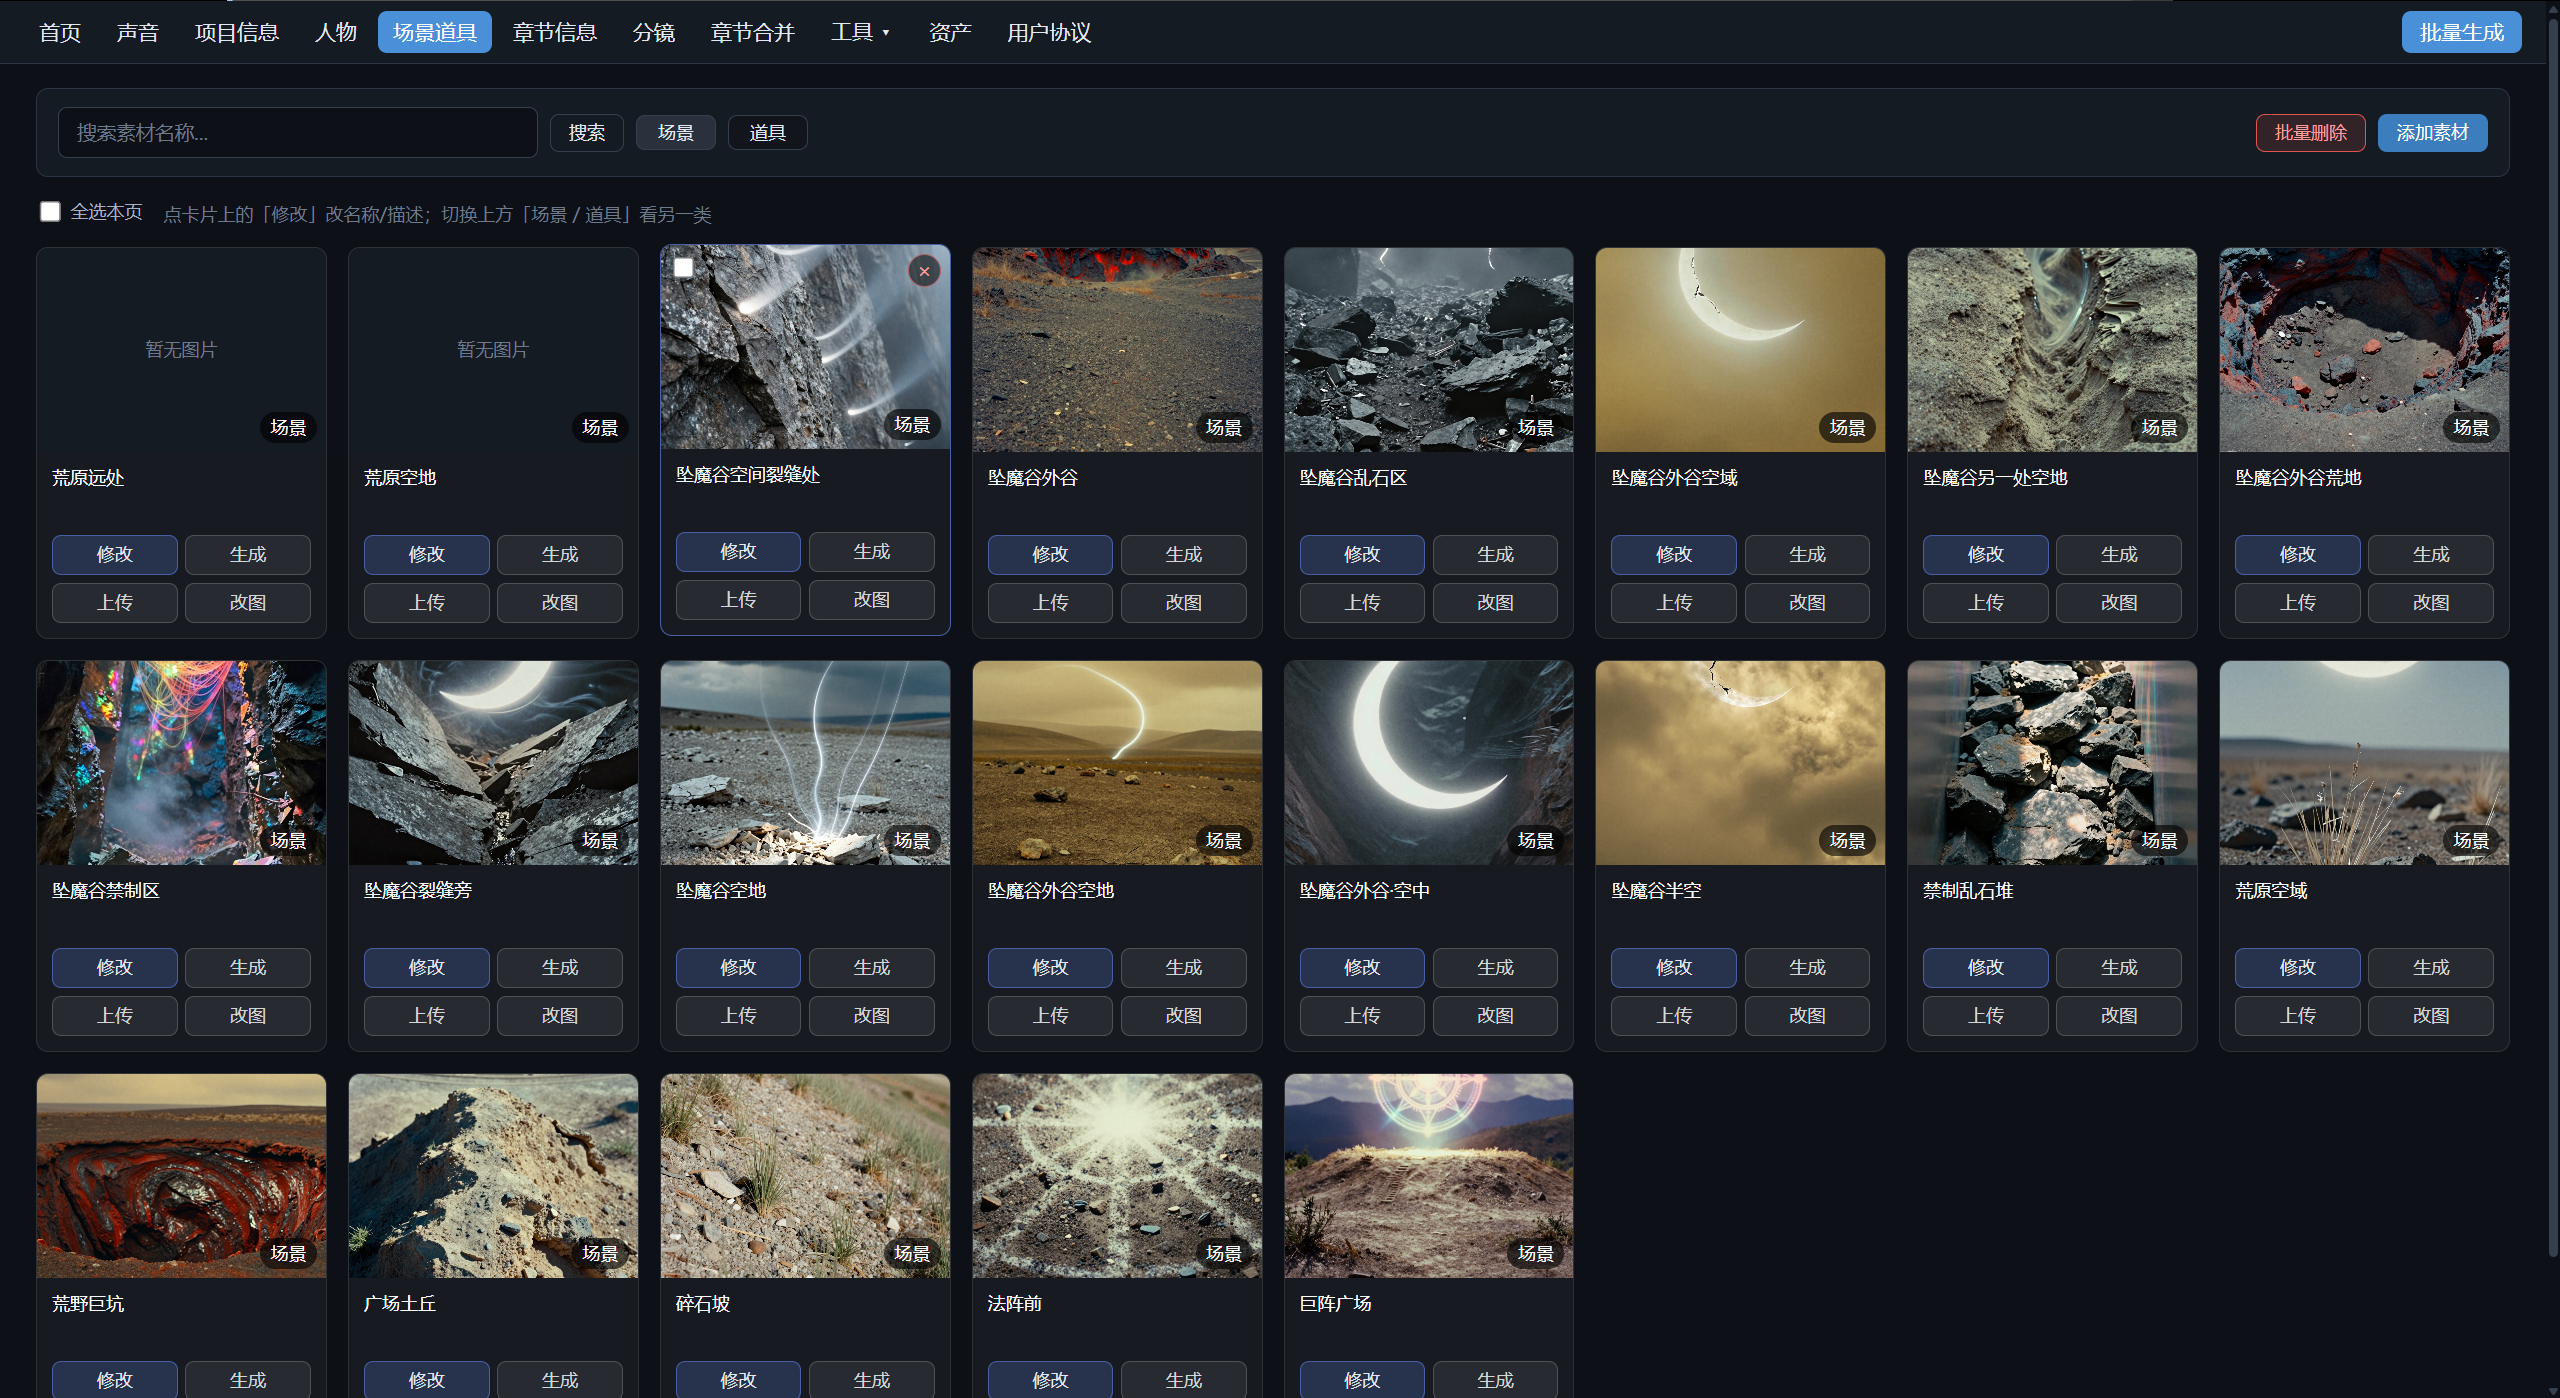Image resolution: width=2560 pixels, height=1398 pixels.
Task: Click 生成 on the 坠魔谷外谷空地 card
Action: click(x=1184, y=967)
